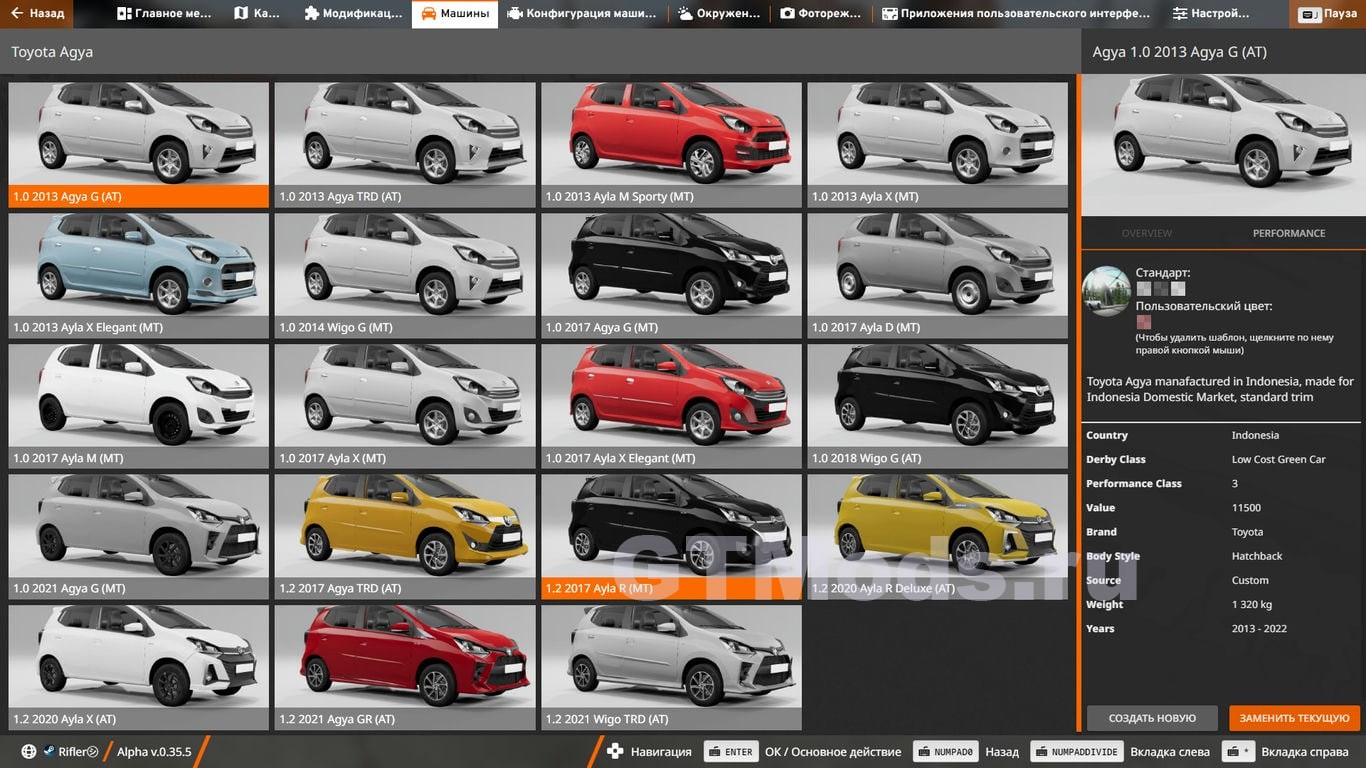Screen dimensions: 1366x768
Task: Click the Toyota Agya header title
Action: tap(52, 52)
